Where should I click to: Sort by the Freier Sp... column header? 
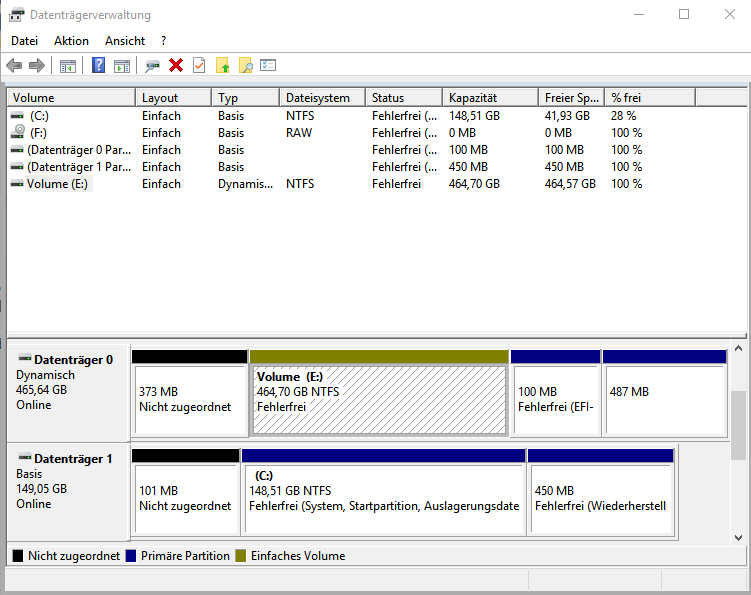coord(572,98)
